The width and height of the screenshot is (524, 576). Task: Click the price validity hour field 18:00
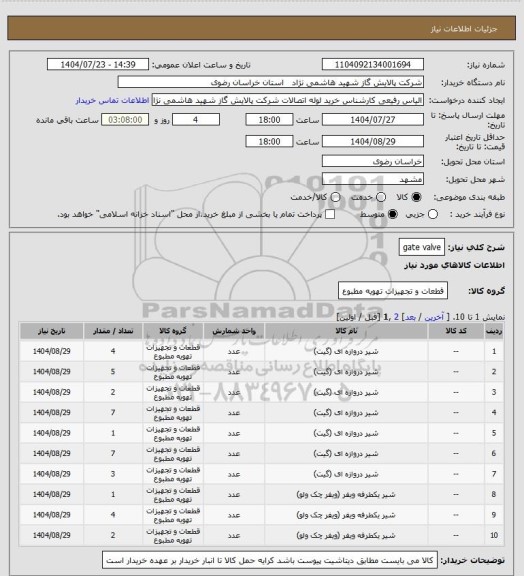tap(269, 141)
